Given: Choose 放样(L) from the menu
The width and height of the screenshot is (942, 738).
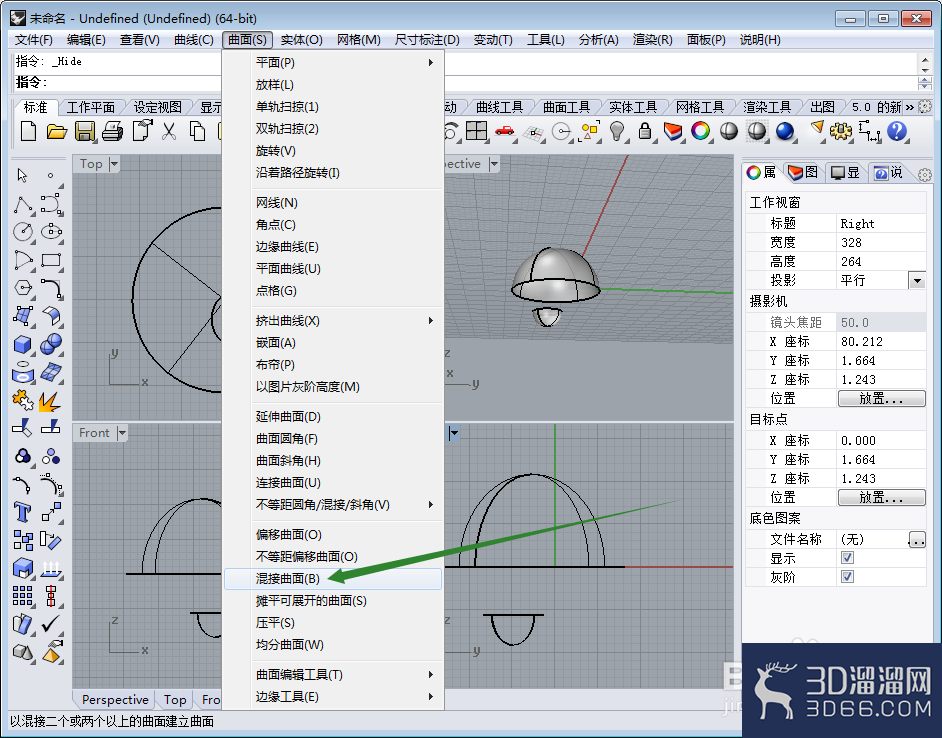Looking at the screenshot, I should tap(333, 85).
